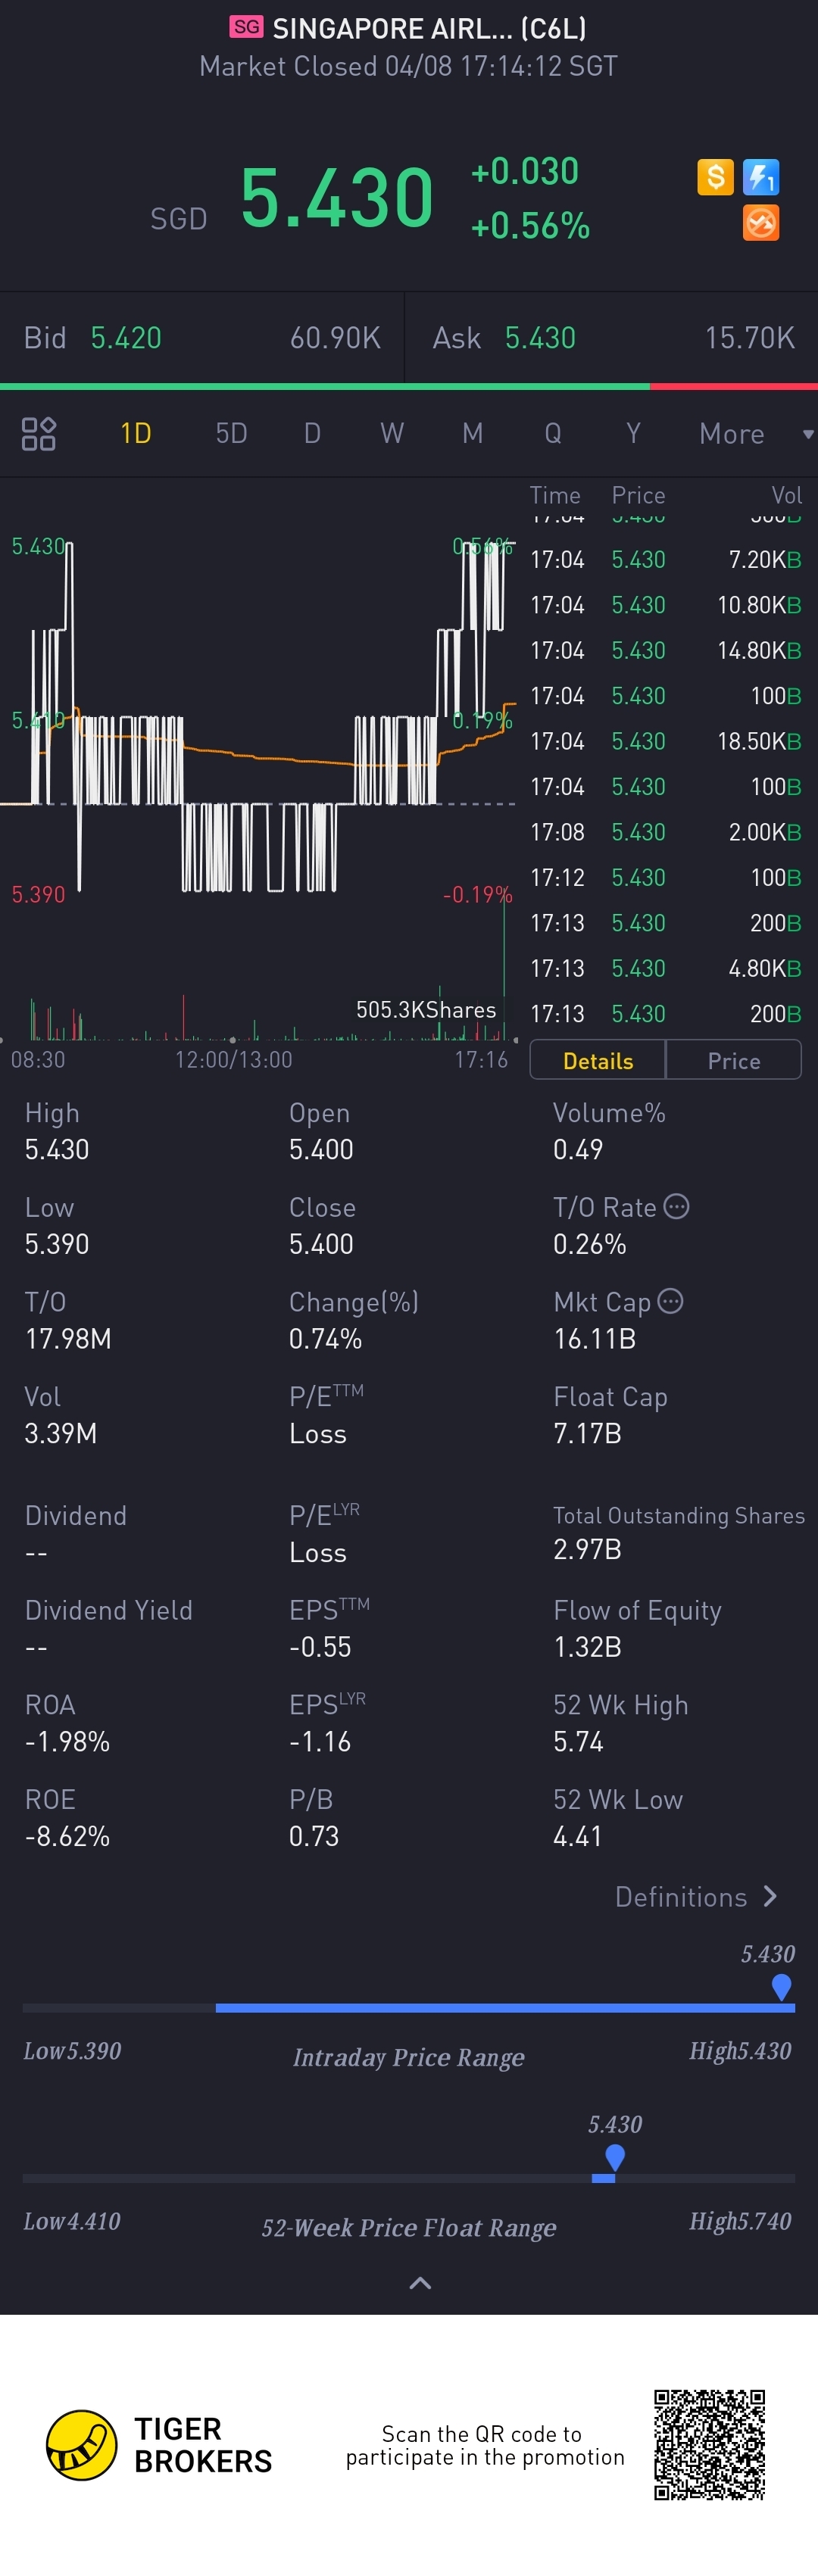Tap the yellow dollar sign icon

[x=715, y=177]
